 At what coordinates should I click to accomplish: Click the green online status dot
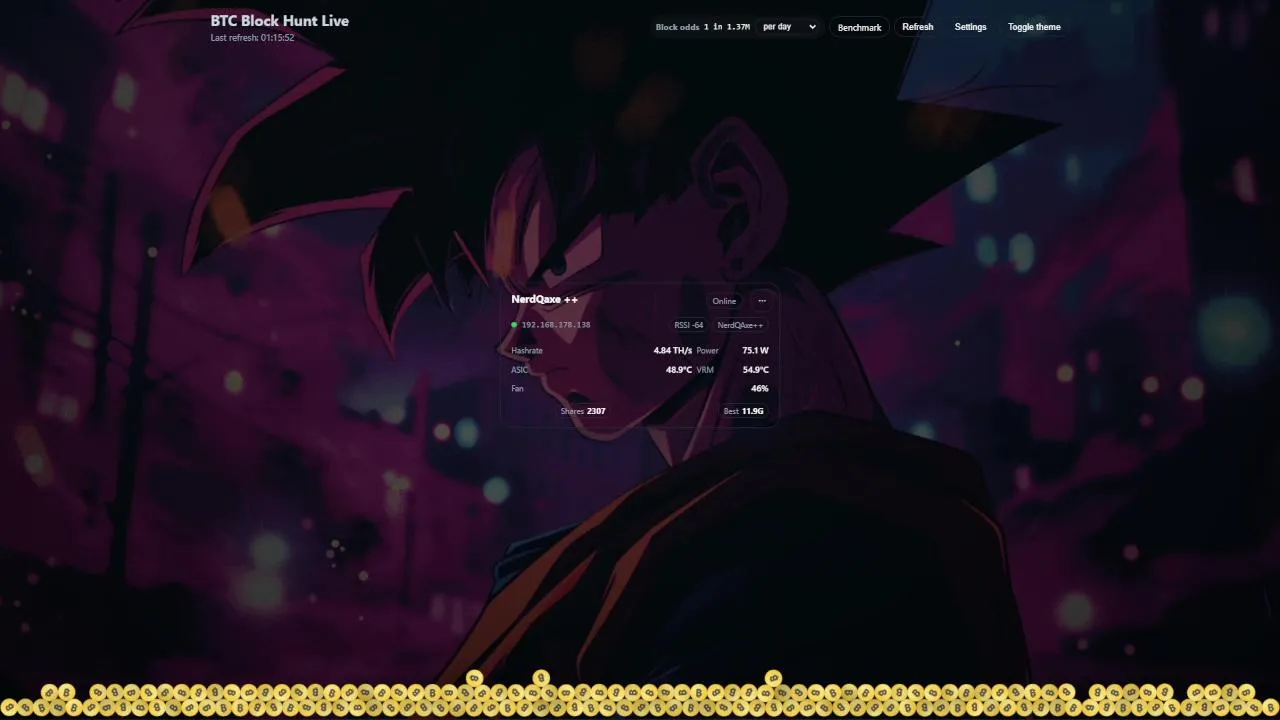[x=514, y=325]
